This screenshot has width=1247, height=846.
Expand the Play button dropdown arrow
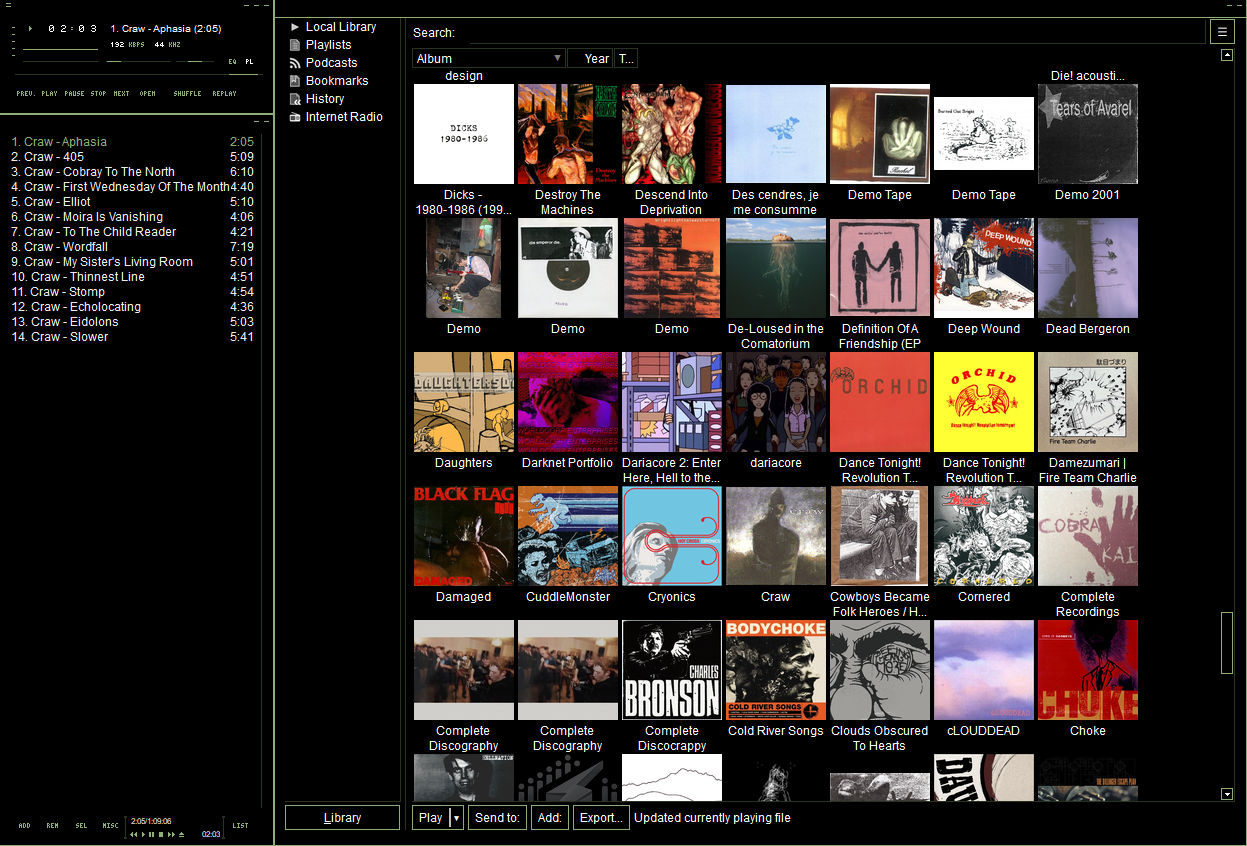pyautogui.click(x=457, y=818)
